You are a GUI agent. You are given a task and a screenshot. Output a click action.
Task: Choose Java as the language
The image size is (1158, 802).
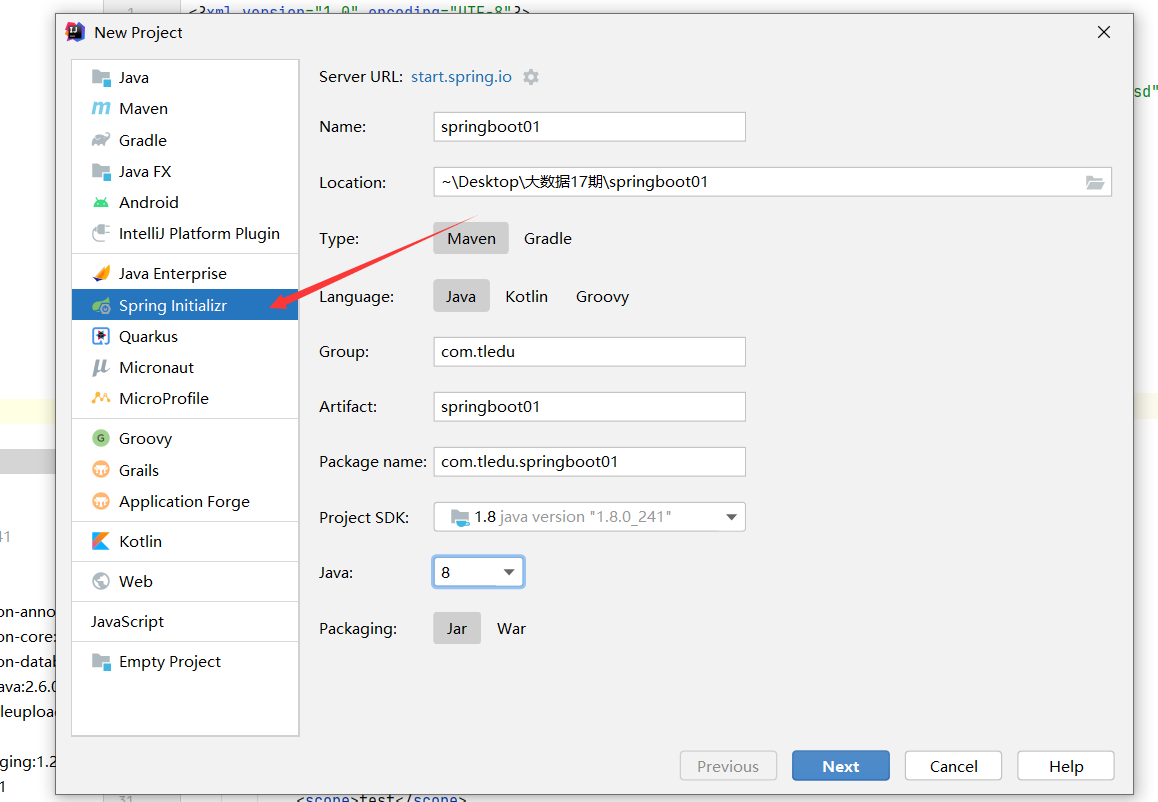click(x=461, y=296)
